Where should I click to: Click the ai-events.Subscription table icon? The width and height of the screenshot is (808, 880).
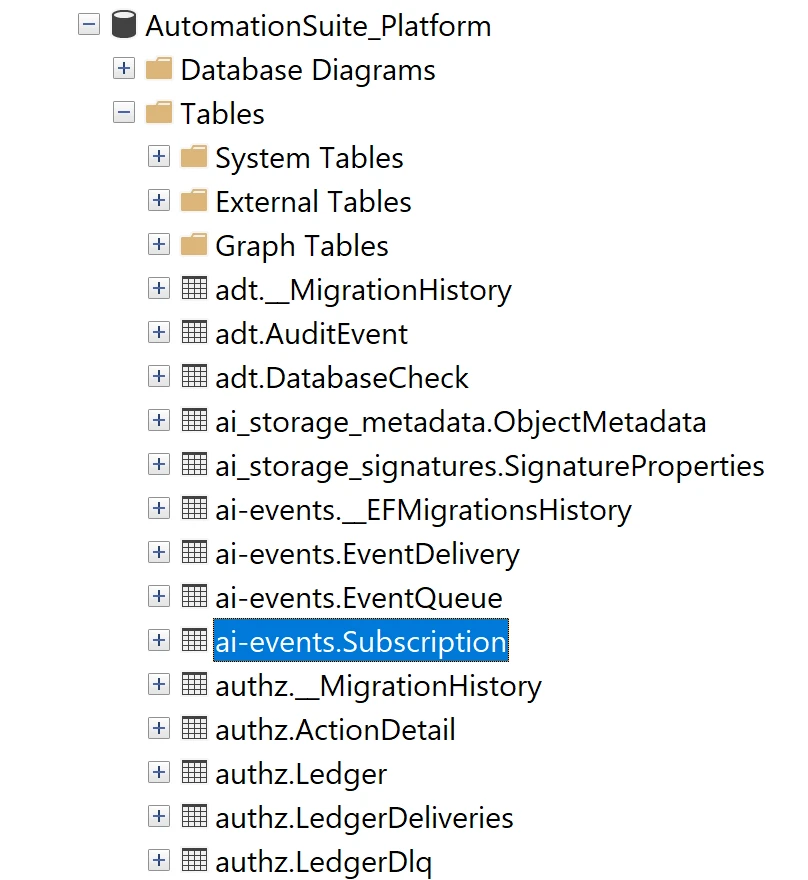point(194,640)
